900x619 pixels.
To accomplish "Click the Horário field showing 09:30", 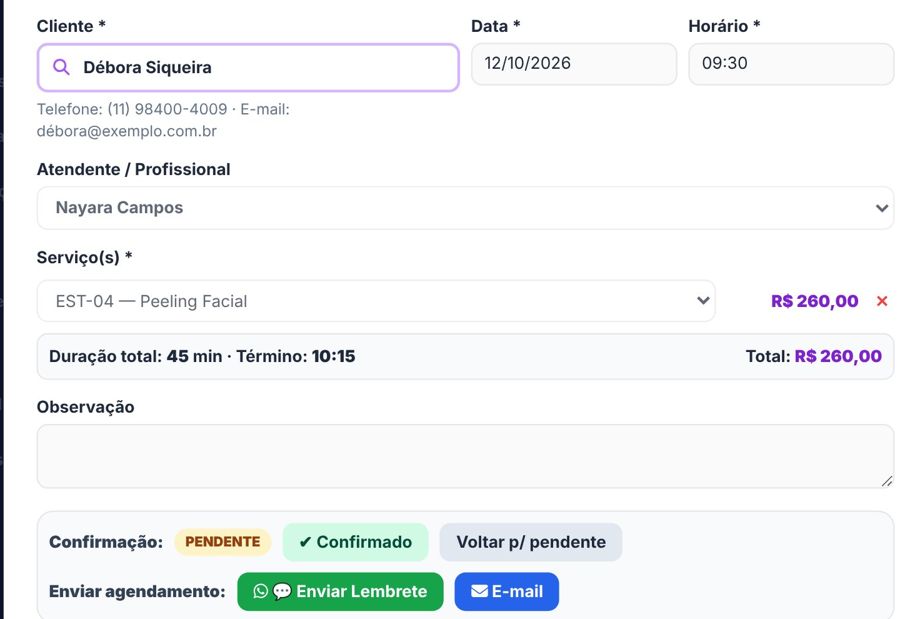I will 791,64.
